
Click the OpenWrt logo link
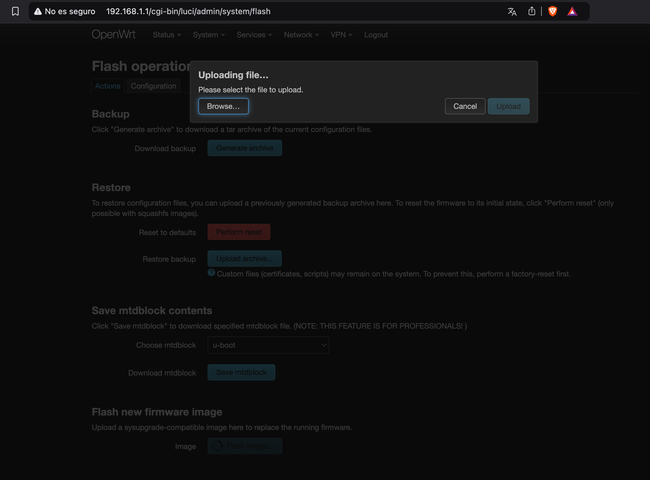coord(114,34)
